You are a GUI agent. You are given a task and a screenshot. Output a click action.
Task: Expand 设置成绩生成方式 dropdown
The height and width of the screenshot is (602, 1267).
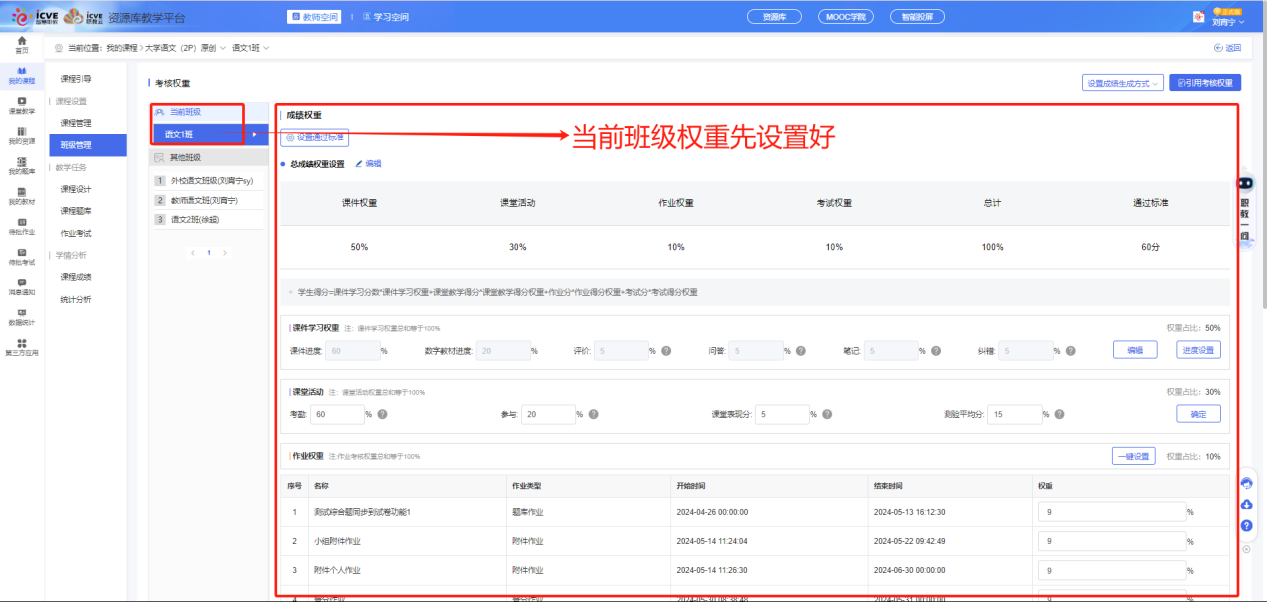tap(1122, 83)
